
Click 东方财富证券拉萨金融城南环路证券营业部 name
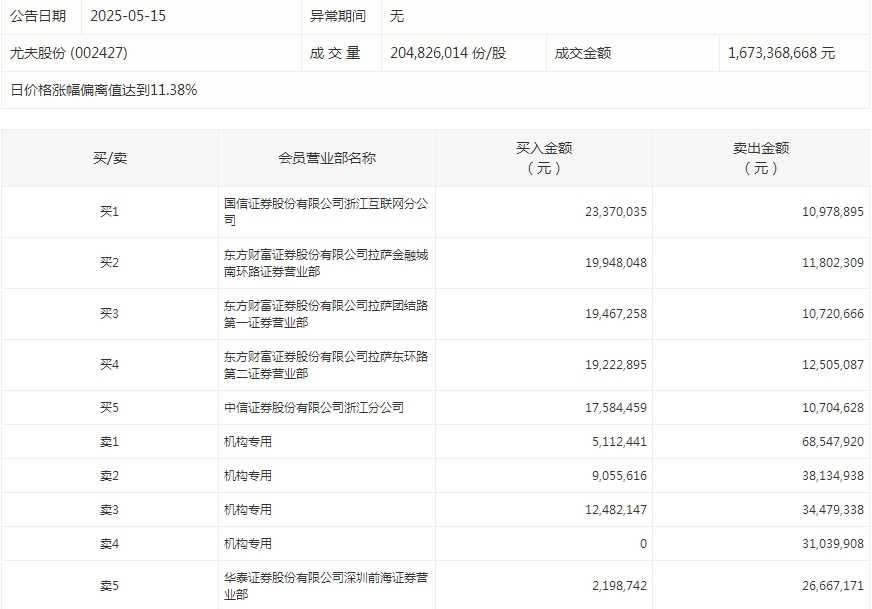pos(326,263)
